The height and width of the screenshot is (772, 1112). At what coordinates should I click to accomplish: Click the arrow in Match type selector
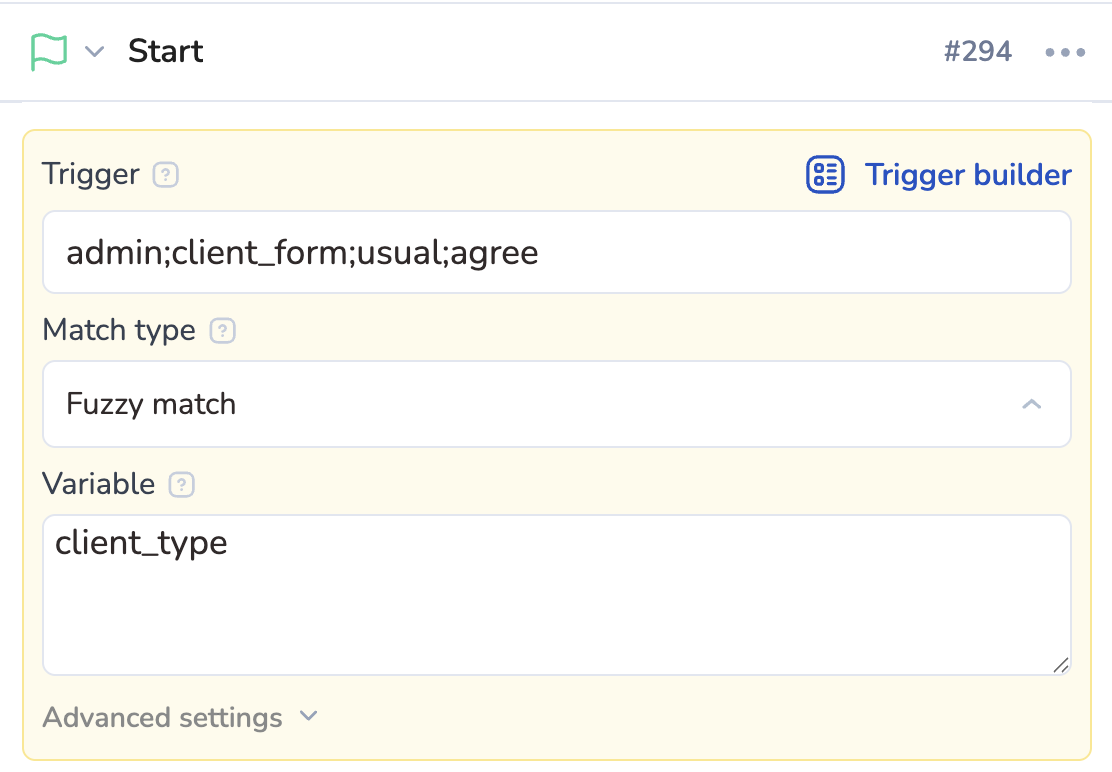1032,404
